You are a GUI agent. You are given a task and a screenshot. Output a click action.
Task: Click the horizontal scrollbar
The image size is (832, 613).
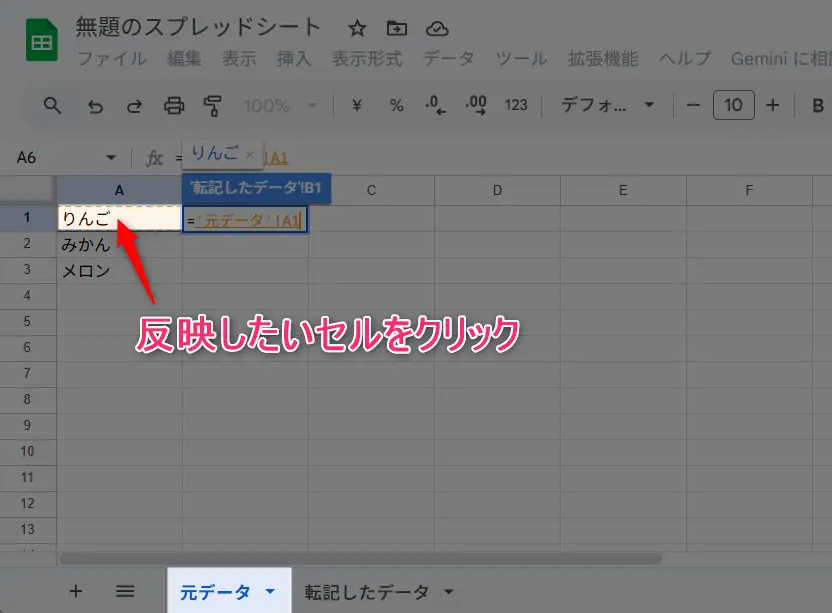(360, 559)
